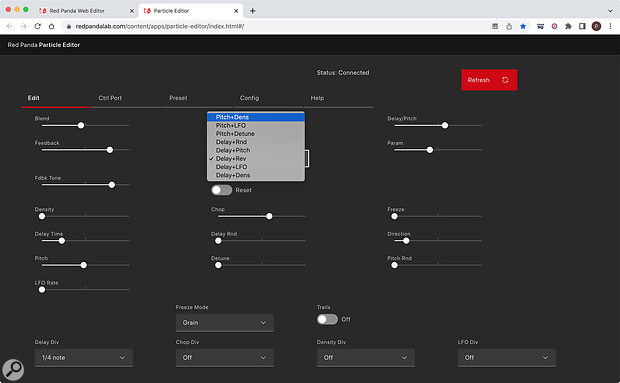Click the magnifier zoom icon in the corner
620x383 pixels.
pyautogui.click(x=13, y=370)
